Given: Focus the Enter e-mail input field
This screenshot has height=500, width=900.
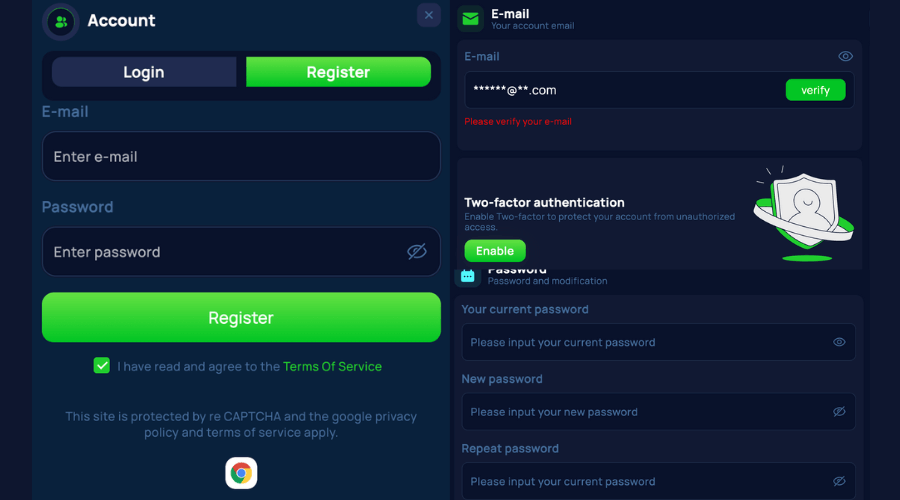Looking at the screenshot, I should (x=241, y=156).
